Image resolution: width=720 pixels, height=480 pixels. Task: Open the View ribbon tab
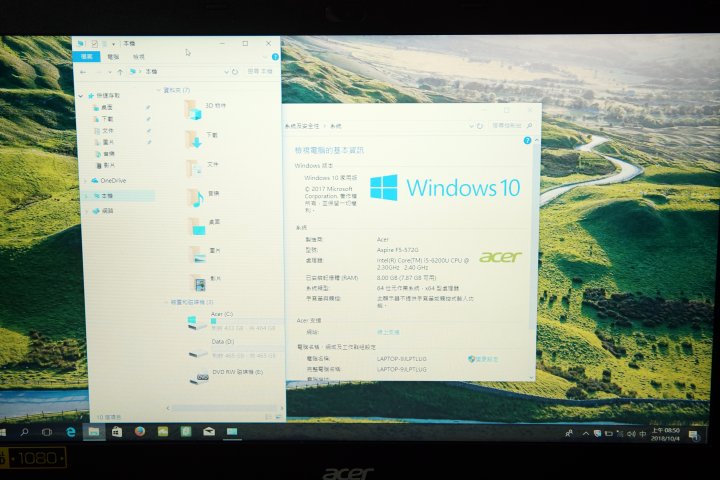point(138,57)
